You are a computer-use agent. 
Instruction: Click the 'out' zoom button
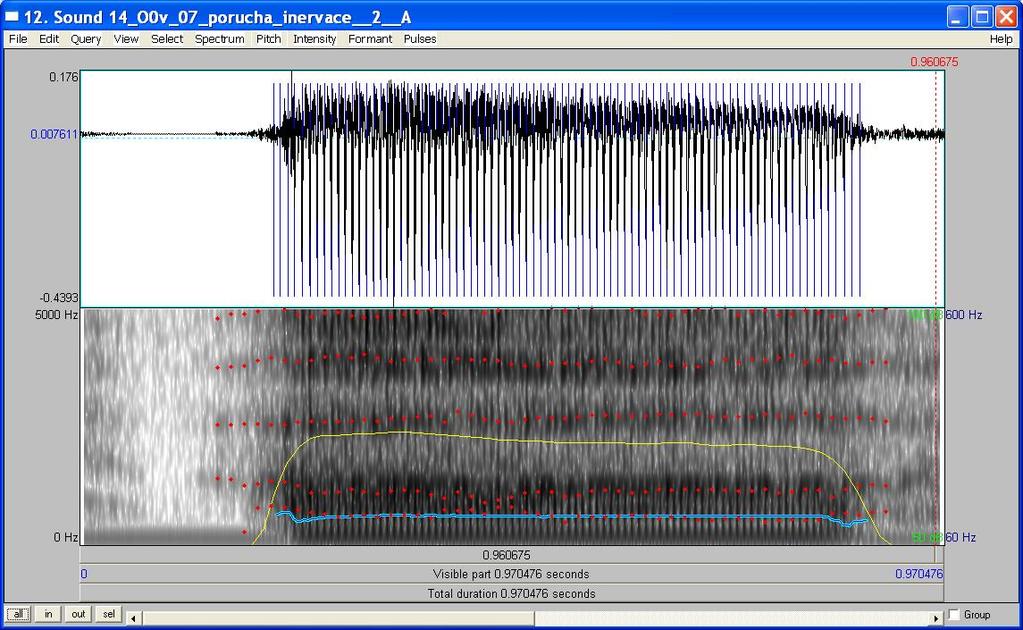coord(78,614)
